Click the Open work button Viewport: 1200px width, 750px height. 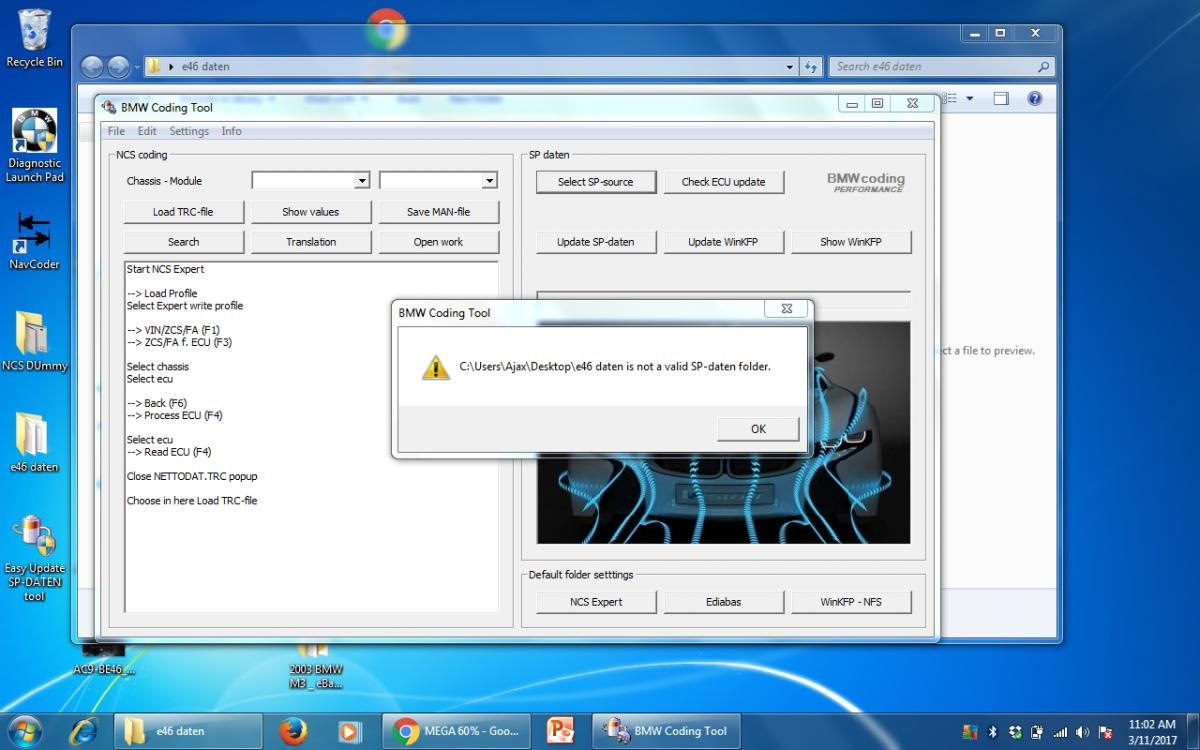[438, 242]
